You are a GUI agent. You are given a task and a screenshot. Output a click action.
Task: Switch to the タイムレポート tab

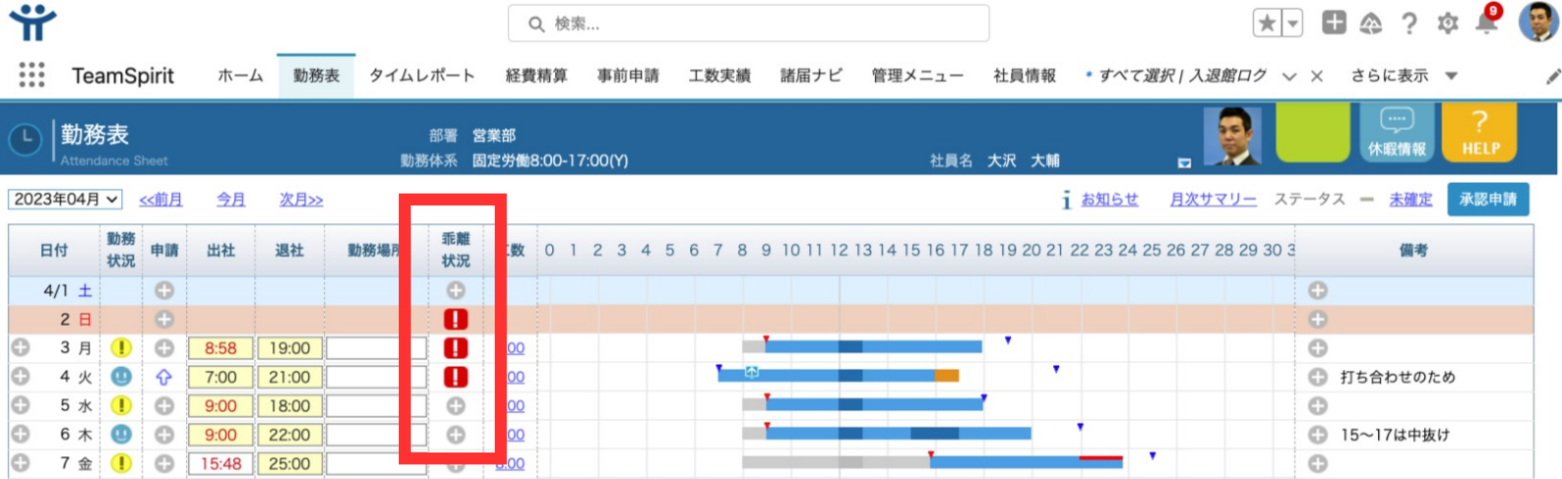coord(421,76)
